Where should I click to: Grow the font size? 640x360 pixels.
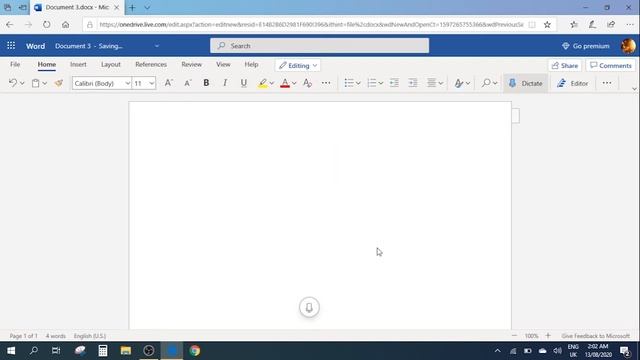168,83
